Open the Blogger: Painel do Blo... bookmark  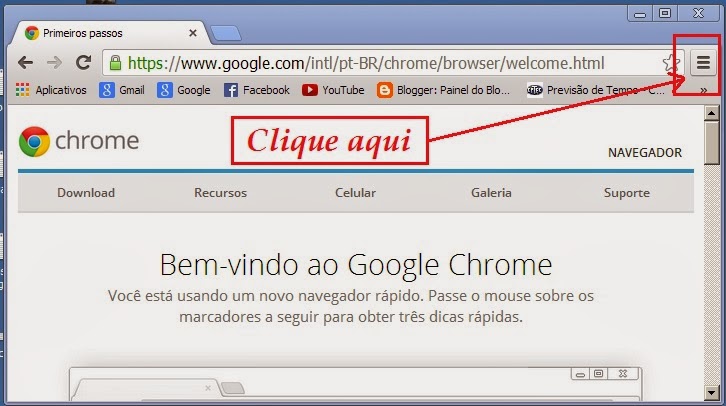click(443, 90)
